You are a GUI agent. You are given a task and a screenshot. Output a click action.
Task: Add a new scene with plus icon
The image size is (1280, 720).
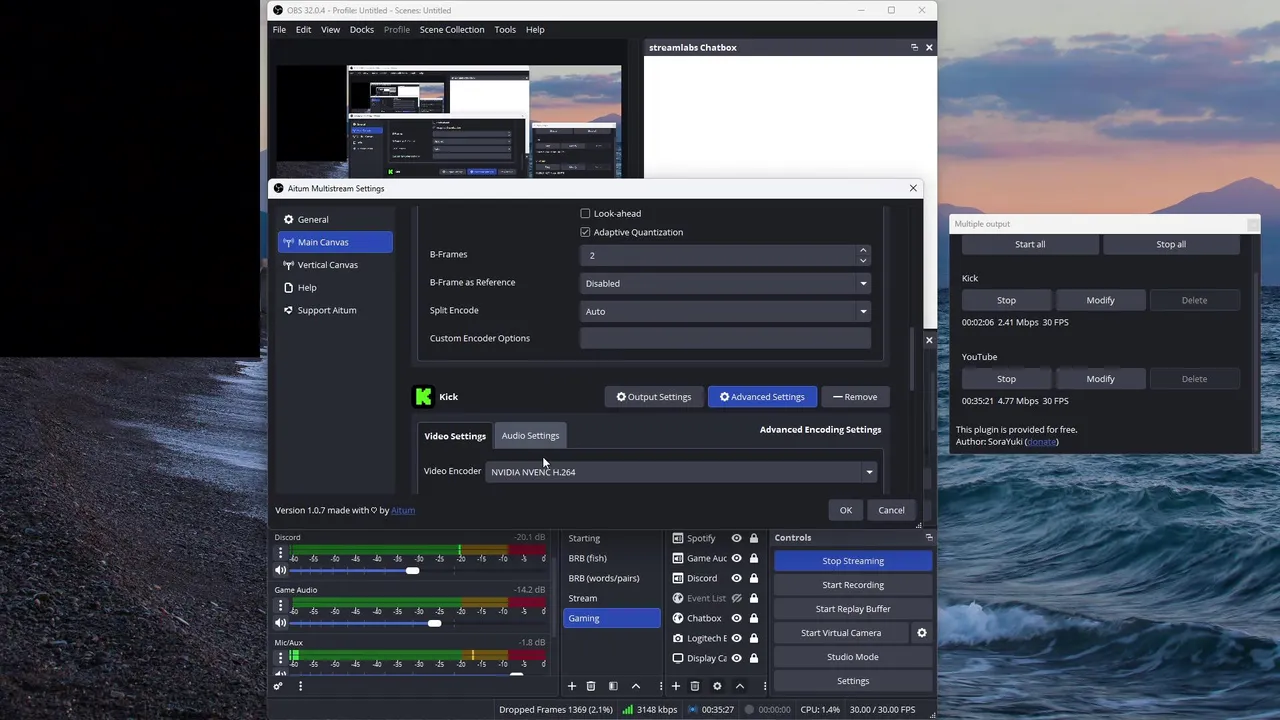(572, 686)
